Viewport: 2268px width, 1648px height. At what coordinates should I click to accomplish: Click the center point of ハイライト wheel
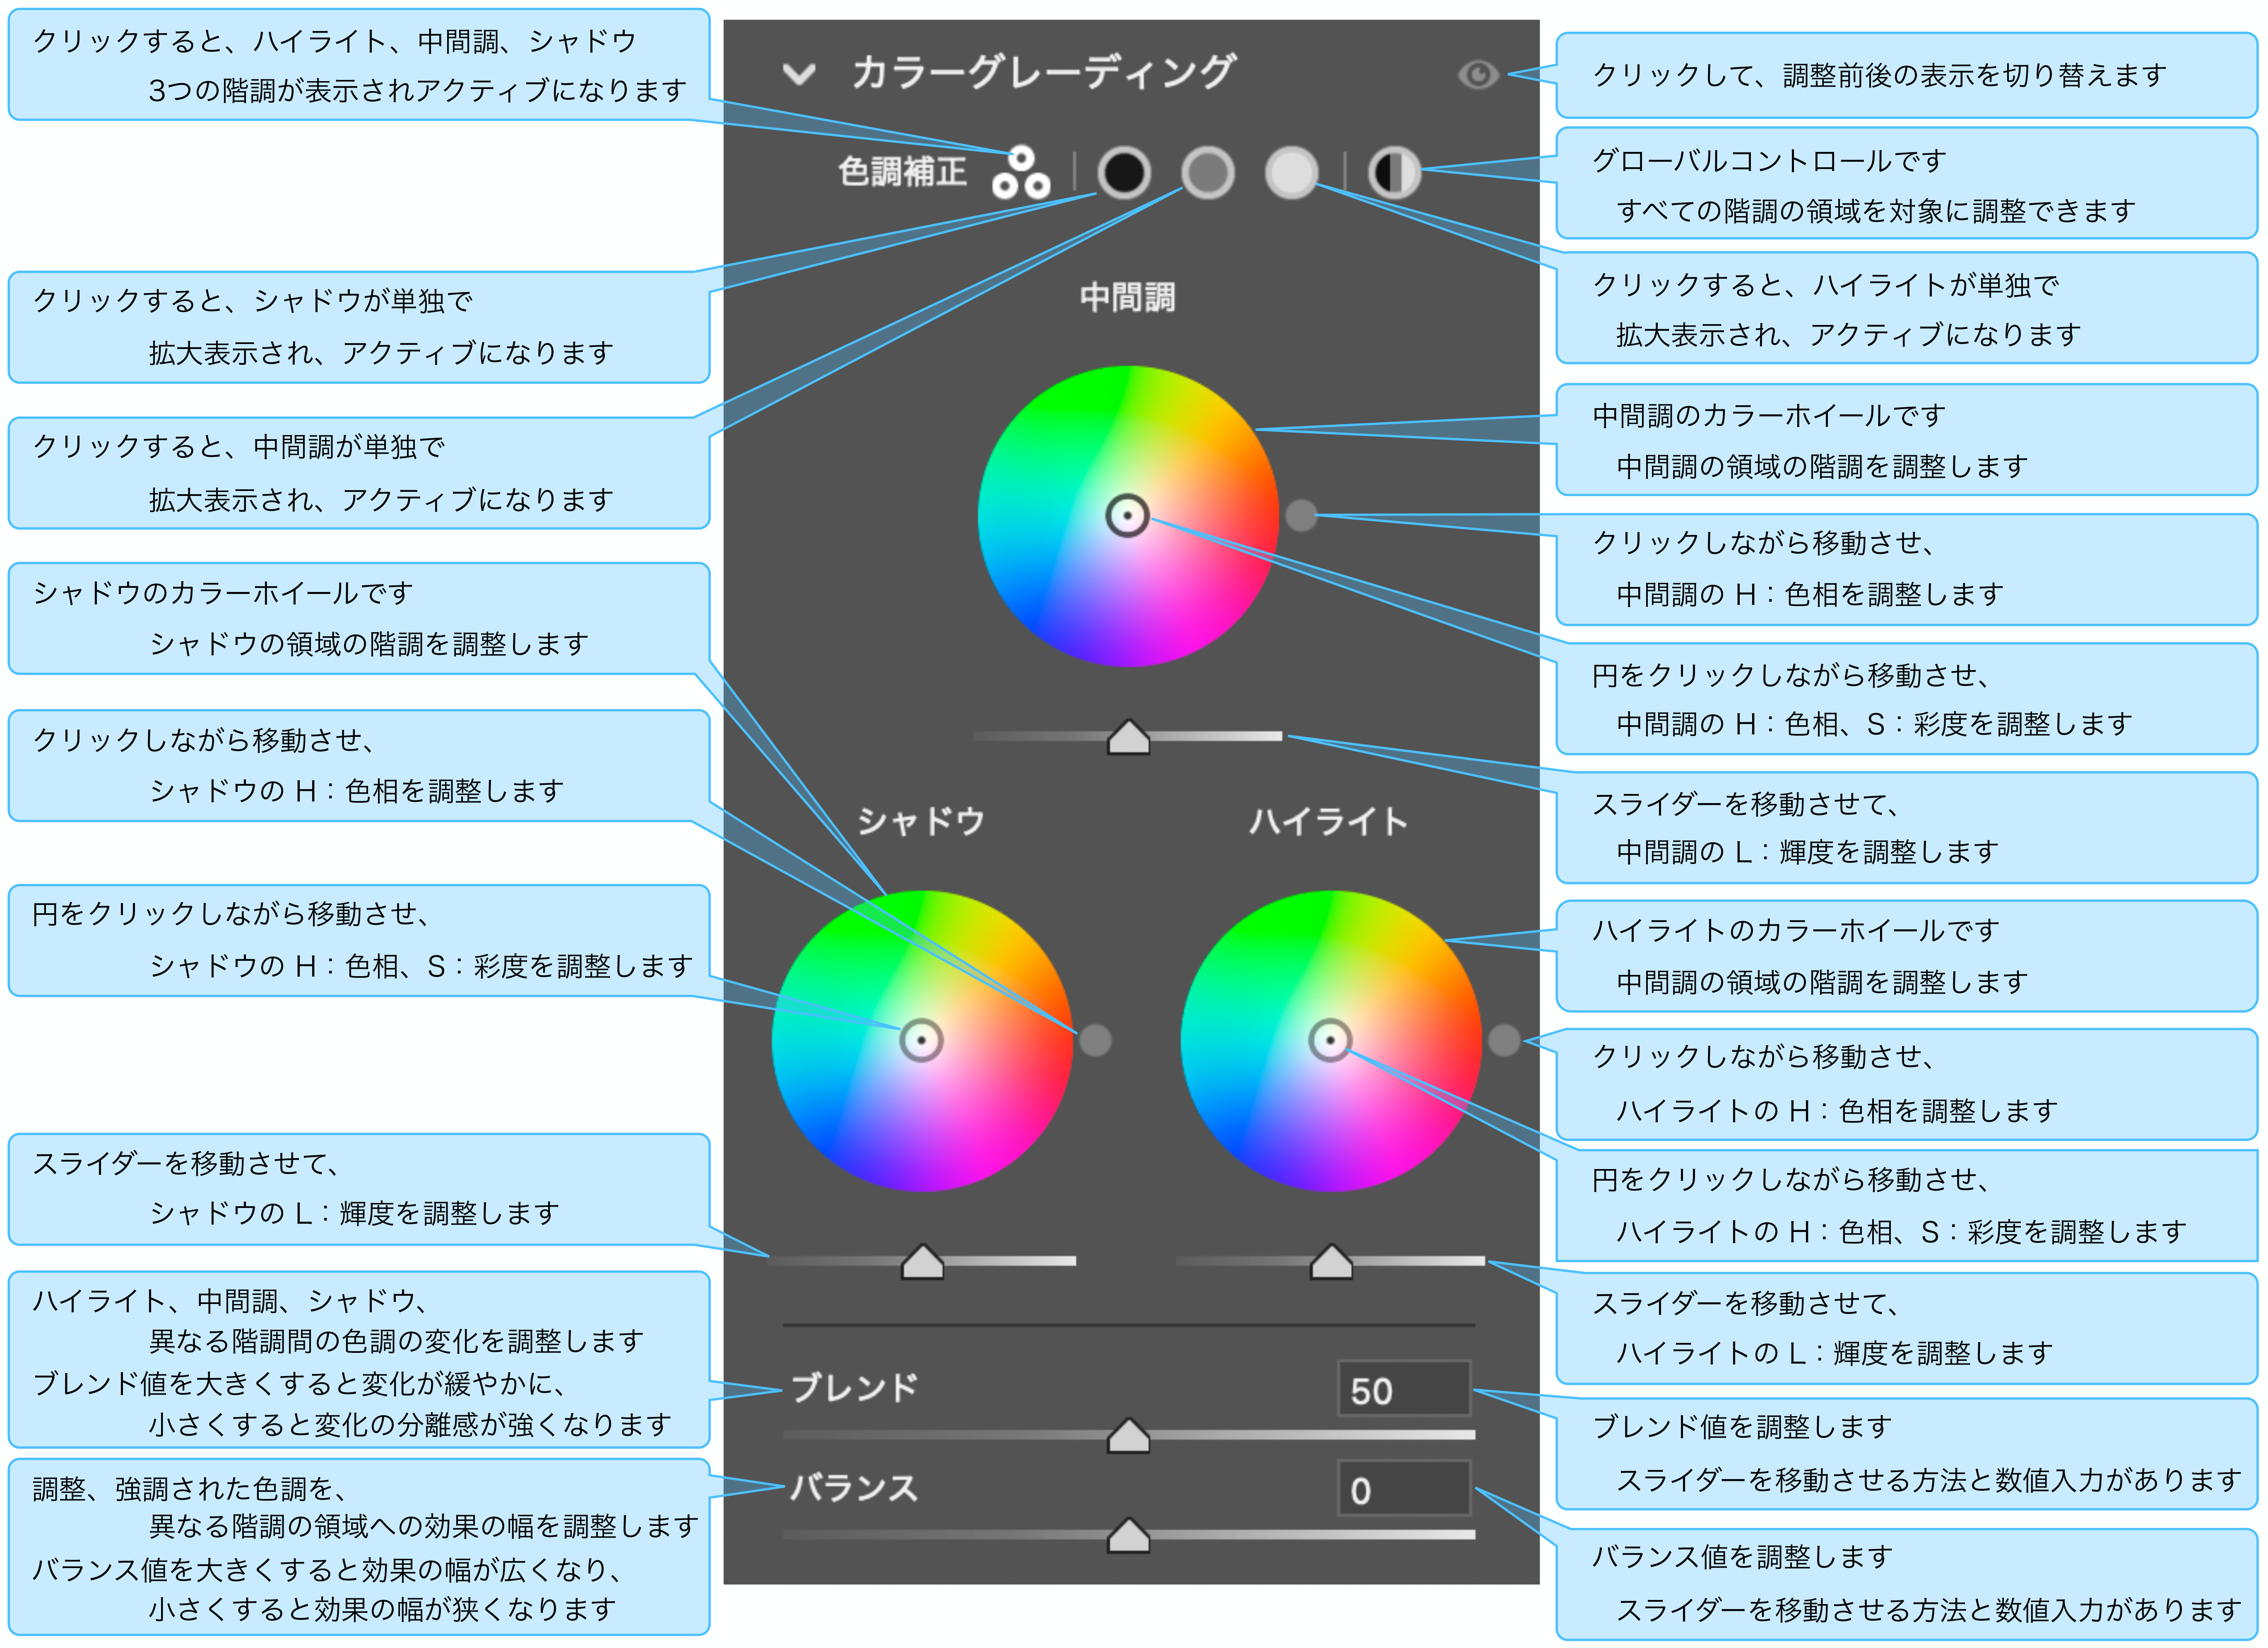[x=1331, y=1041]
